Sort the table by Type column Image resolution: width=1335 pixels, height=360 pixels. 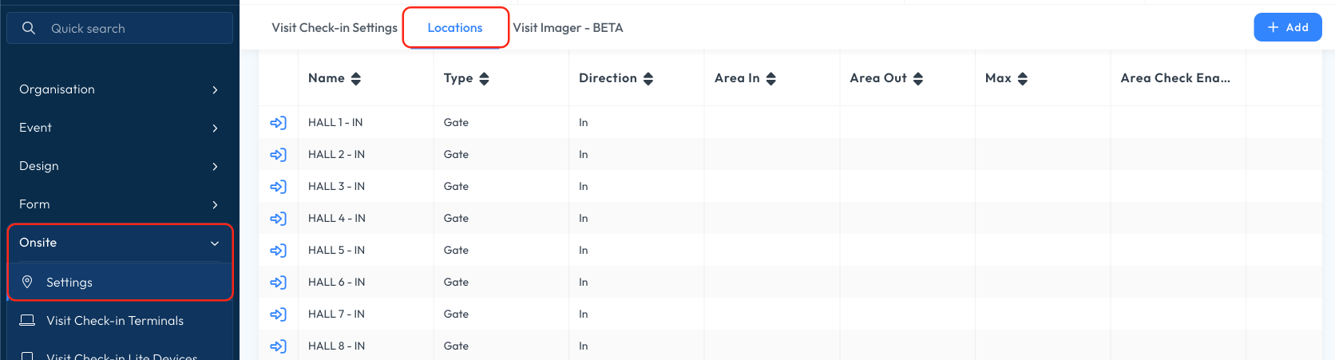tap(484, 79)
